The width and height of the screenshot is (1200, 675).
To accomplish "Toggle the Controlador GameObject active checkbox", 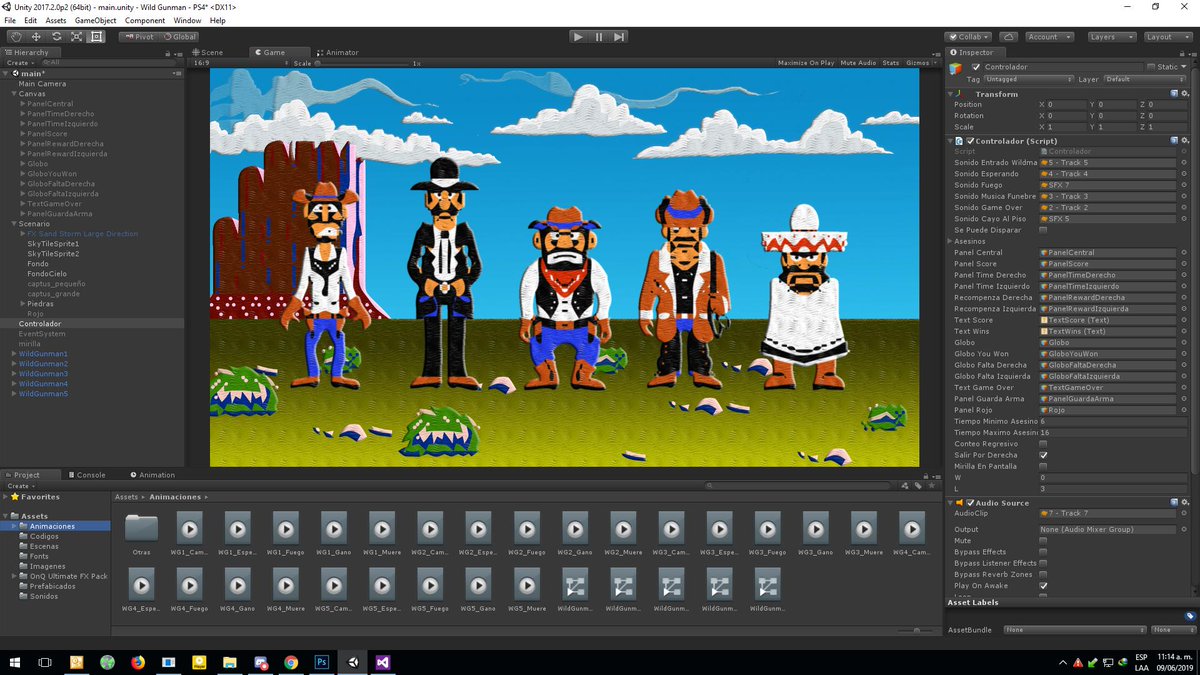I will click(x=976, y=67).
